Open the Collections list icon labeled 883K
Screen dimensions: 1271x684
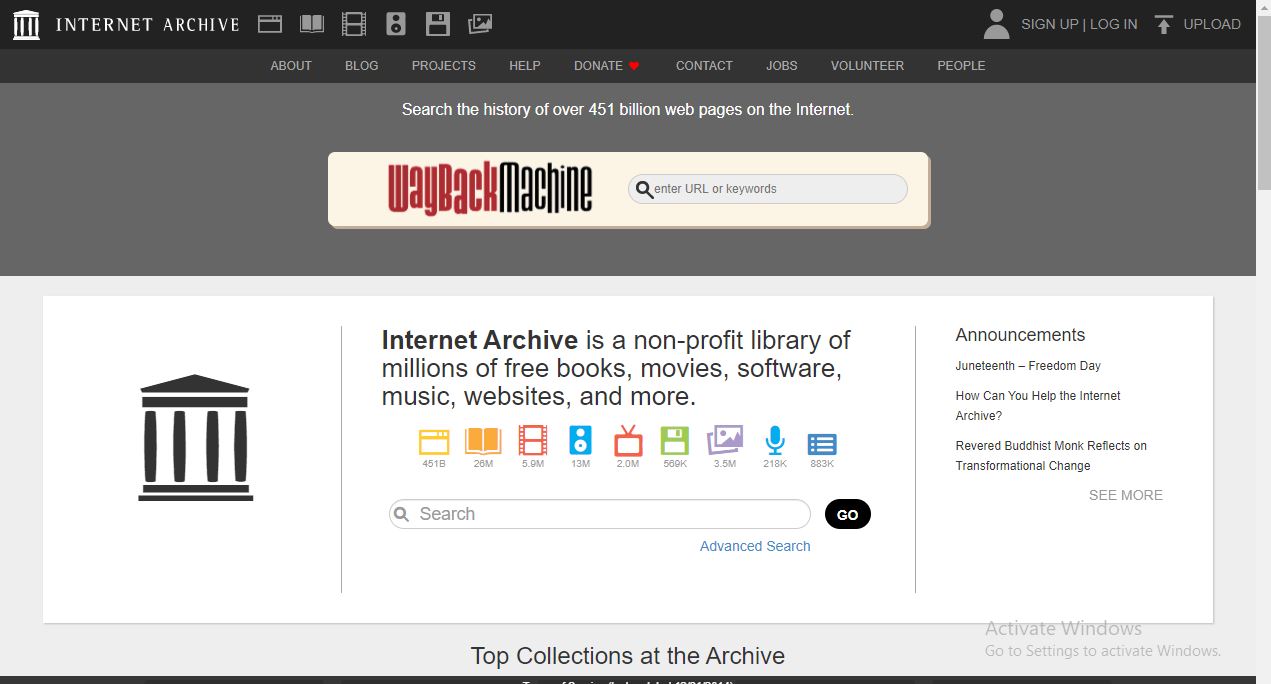[822, 444]
